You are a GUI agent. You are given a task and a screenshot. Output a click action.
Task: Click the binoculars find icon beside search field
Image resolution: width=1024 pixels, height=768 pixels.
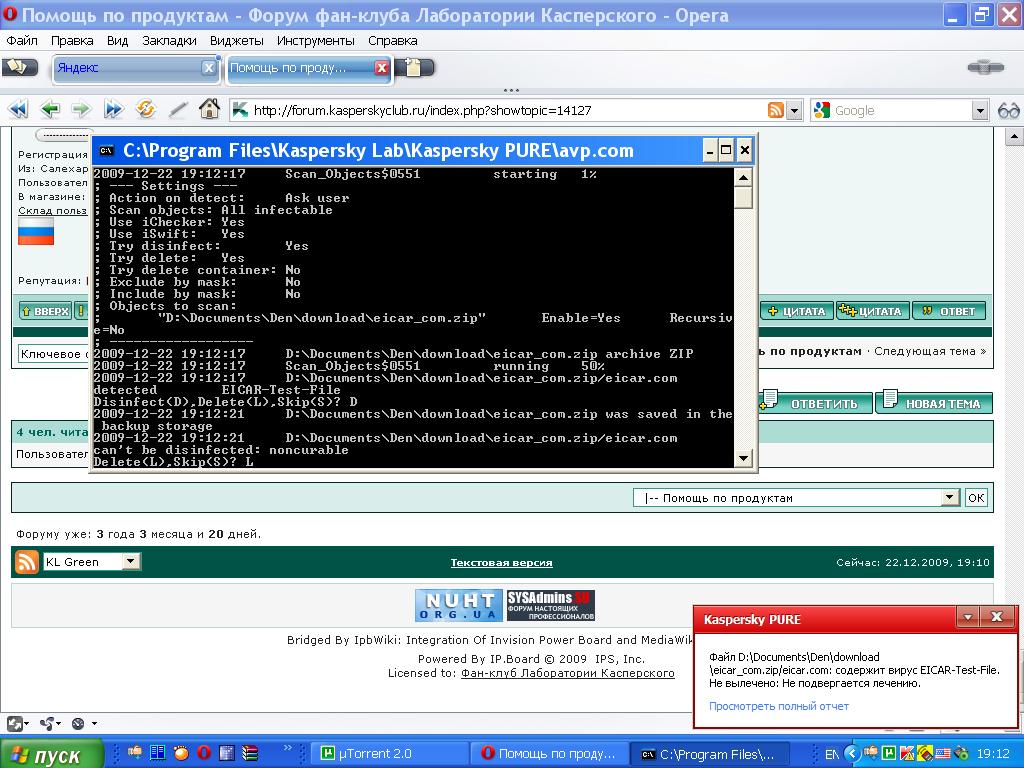[x=1008, y=110]
